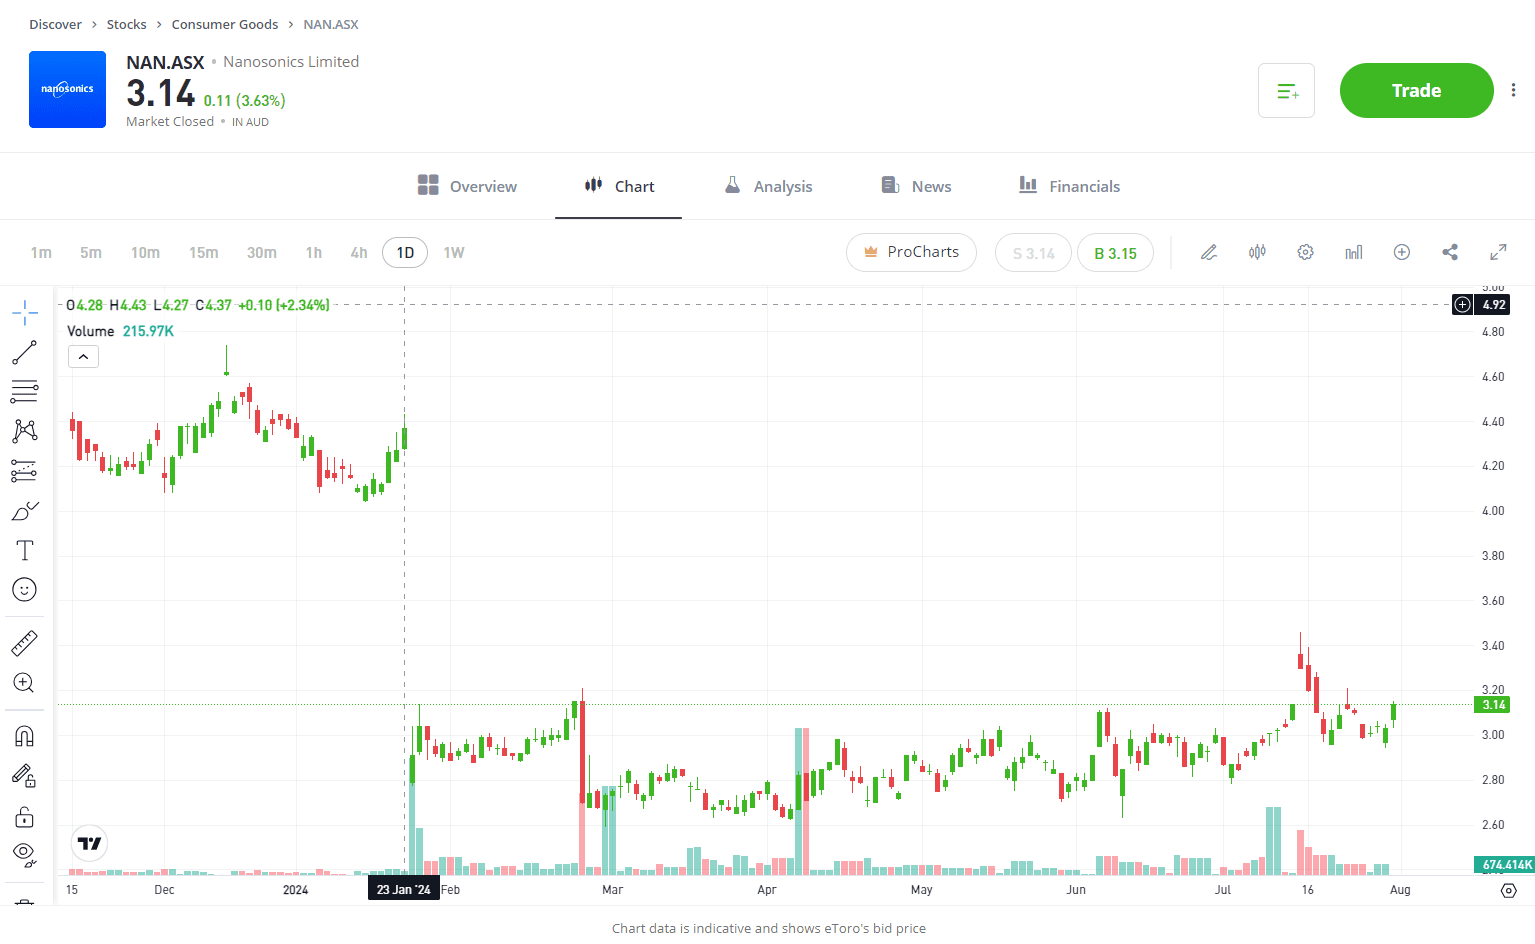Click the NAN.ASX breadcrumb
1535x944 pixels.
tap(331, 24)
